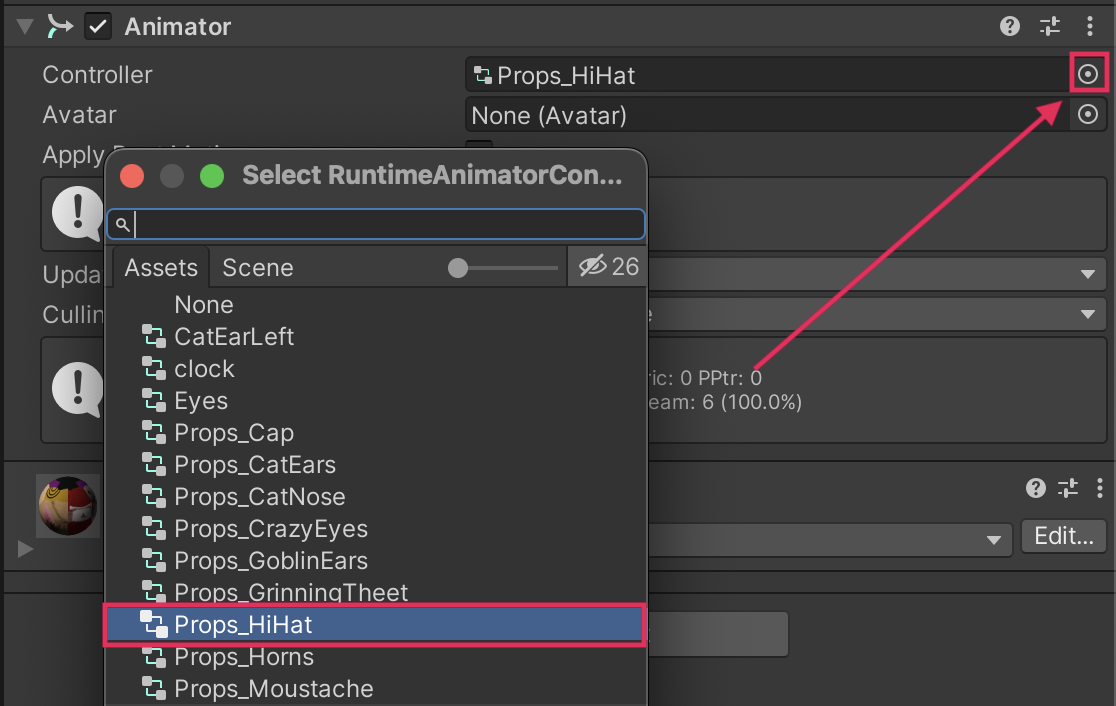The image size is (1116, 706).
Task: Open the Culling Mode dropdown
Action: 1087,315
